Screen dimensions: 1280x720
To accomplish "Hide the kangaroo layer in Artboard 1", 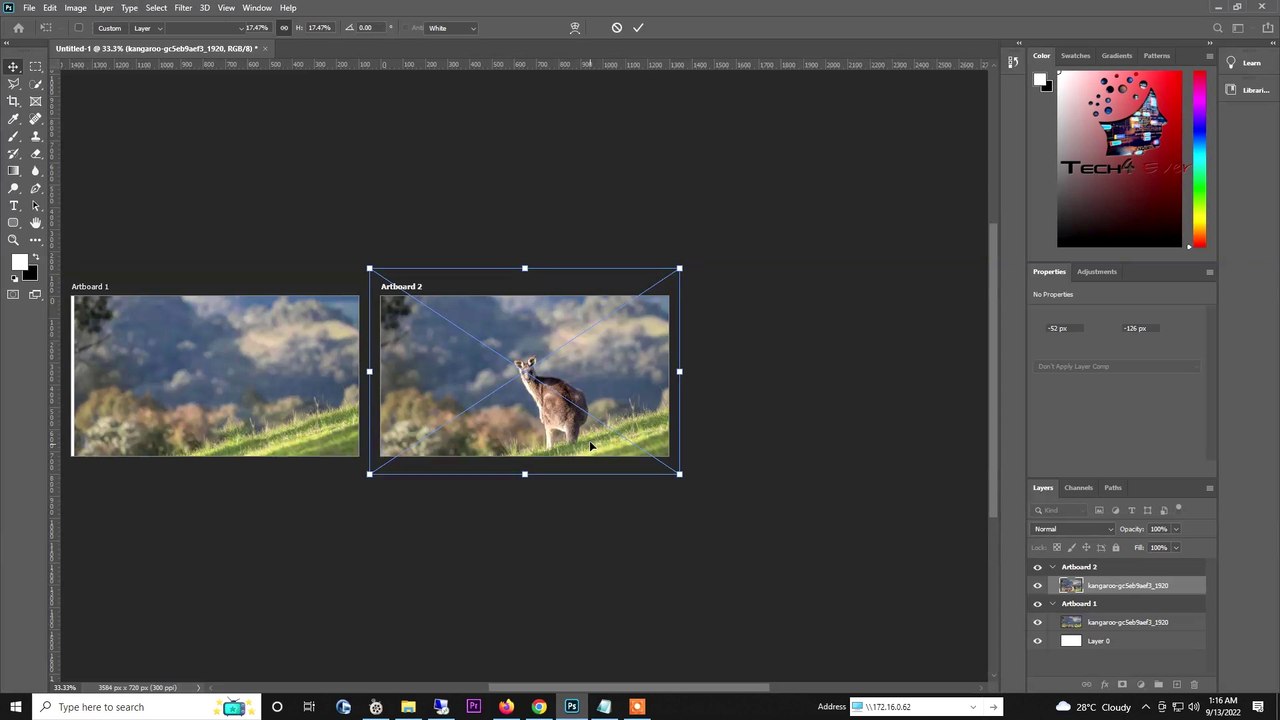I will point(1037,622).
